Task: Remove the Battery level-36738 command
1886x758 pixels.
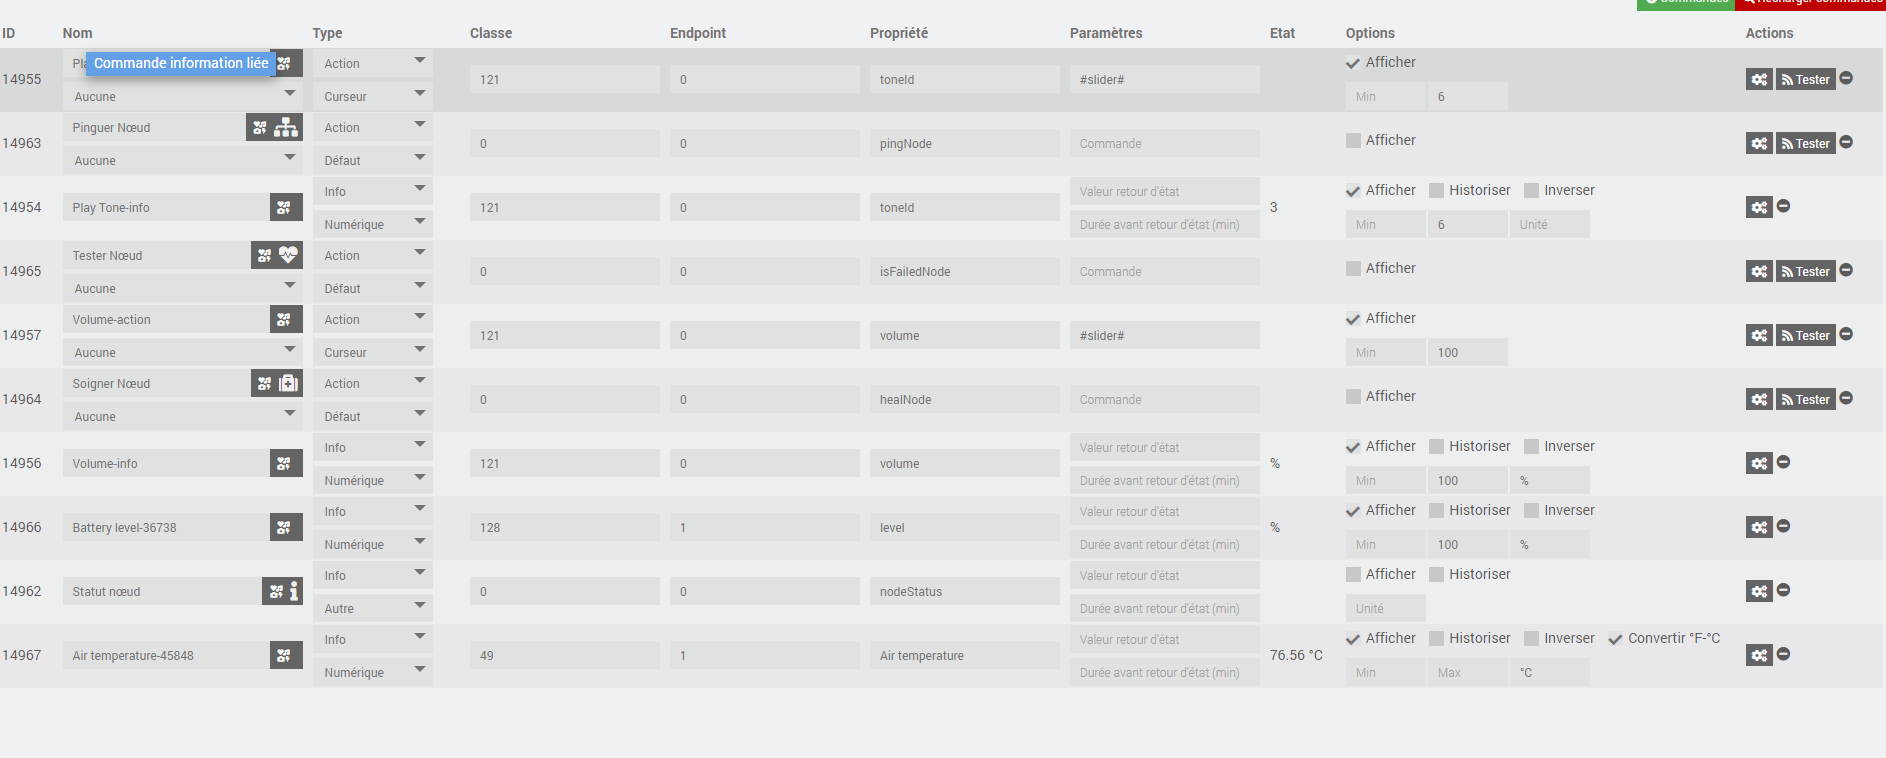Action: coord(1783,526)
